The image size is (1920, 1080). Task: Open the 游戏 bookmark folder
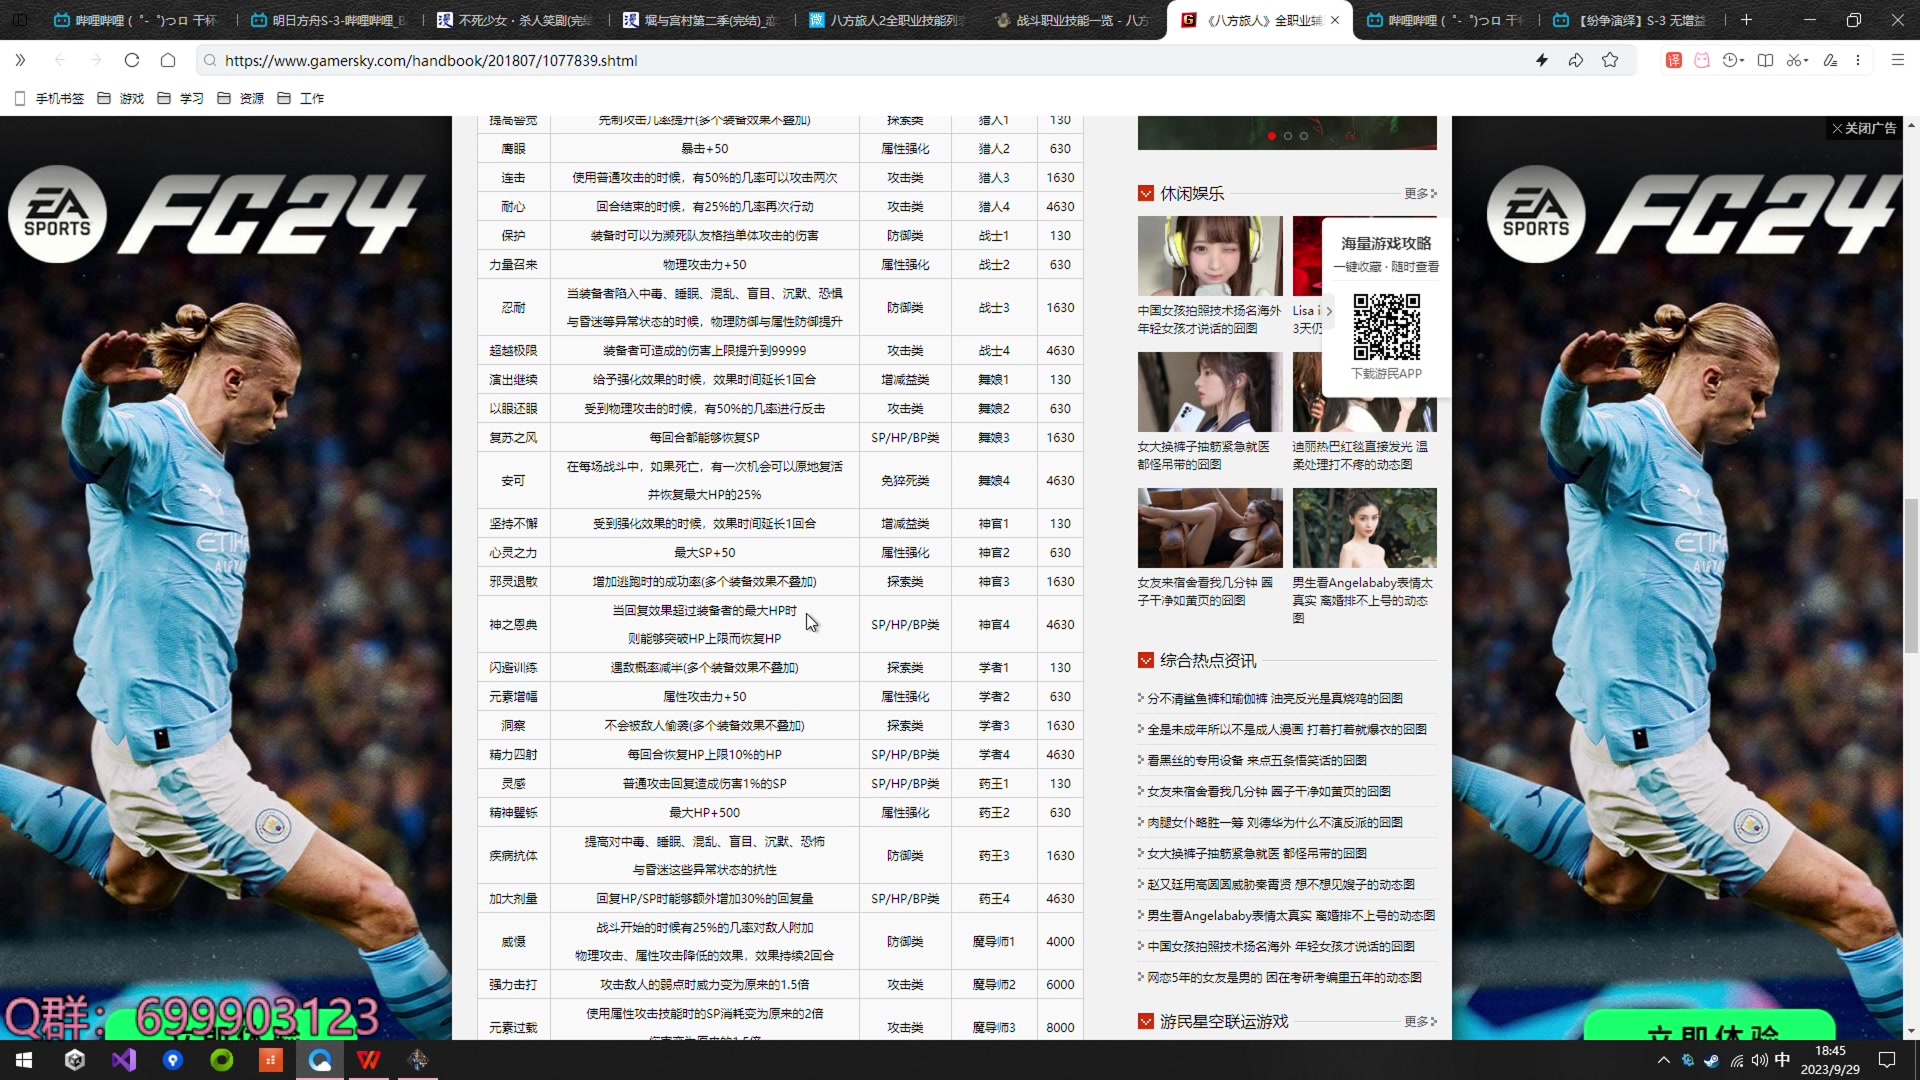(121, 98)
